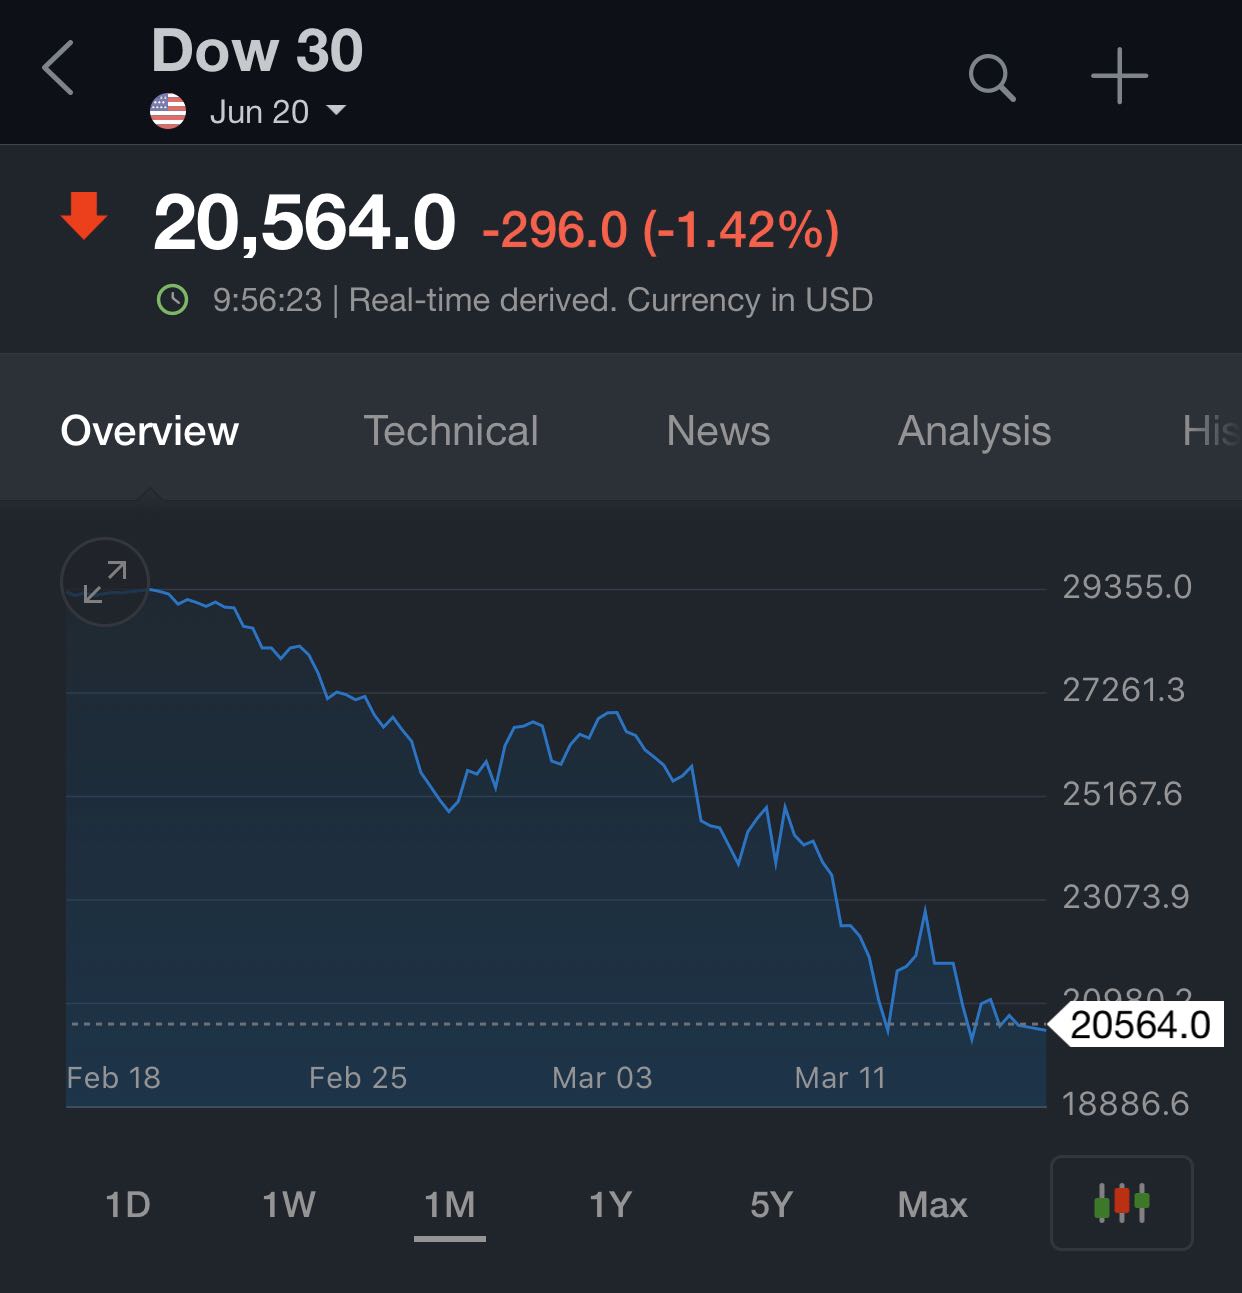Tap the back arrow icon
Screen dimensions: 1242x1293
(59, 69)
